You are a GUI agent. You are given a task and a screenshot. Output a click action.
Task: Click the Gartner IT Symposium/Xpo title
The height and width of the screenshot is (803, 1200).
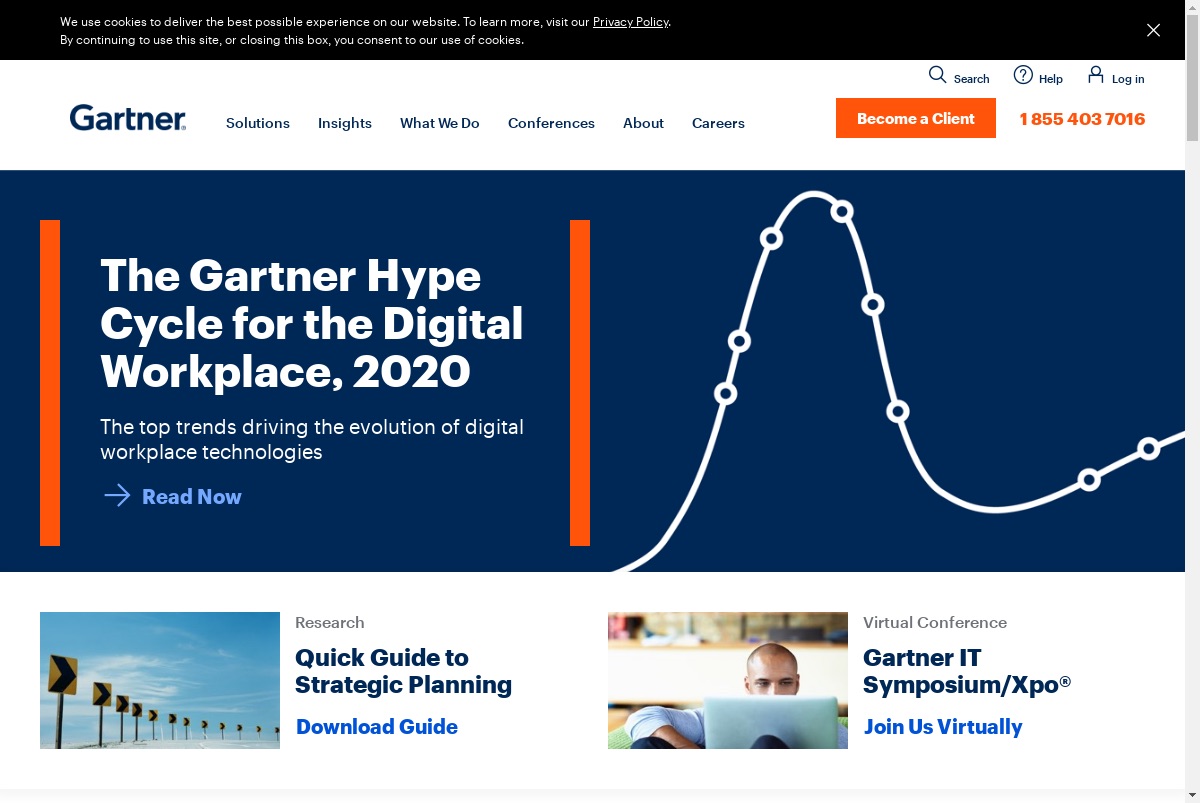point(967,671)
